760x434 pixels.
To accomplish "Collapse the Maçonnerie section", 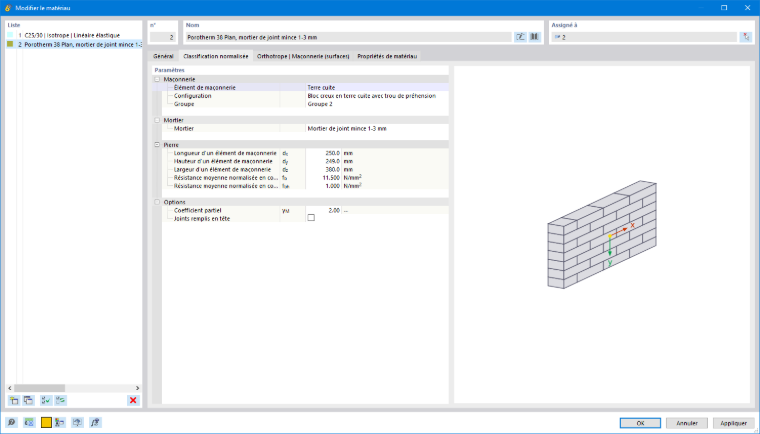I will click(157, 79).
